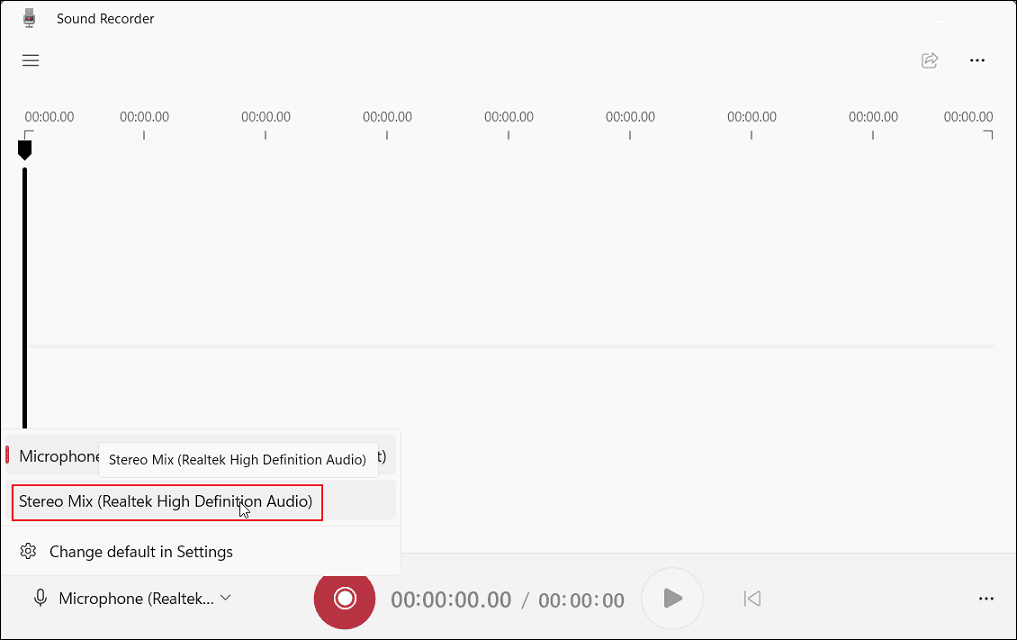Click the total duration display 00:00:00
The image size is (1017, 640).
click(x=581, y=598)
